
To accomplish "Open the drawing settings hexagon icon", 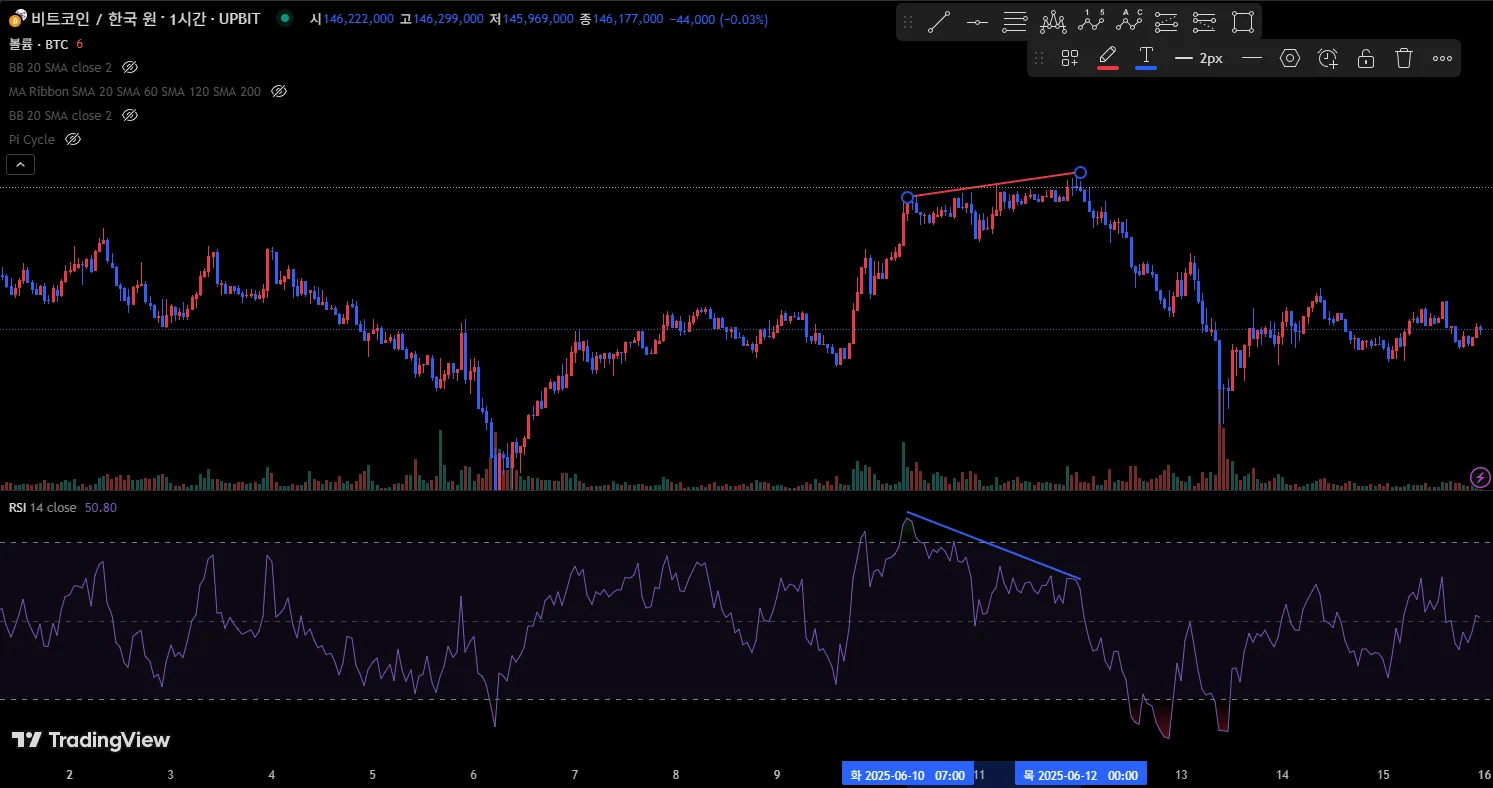I will pos(1290,58).
